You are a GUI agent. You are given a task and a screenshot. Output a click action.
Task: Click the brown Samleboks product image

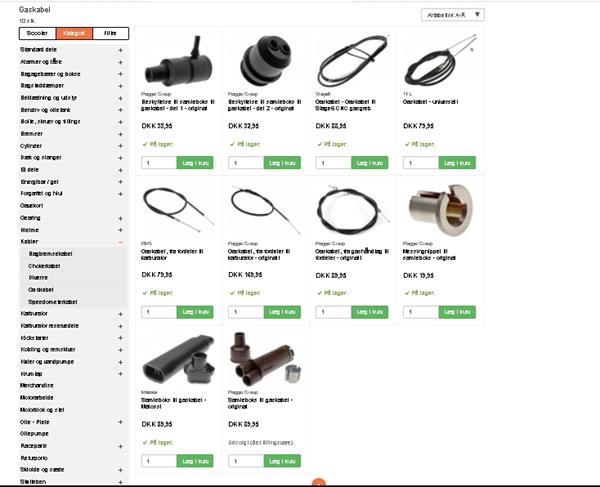(x=265, y=358)
